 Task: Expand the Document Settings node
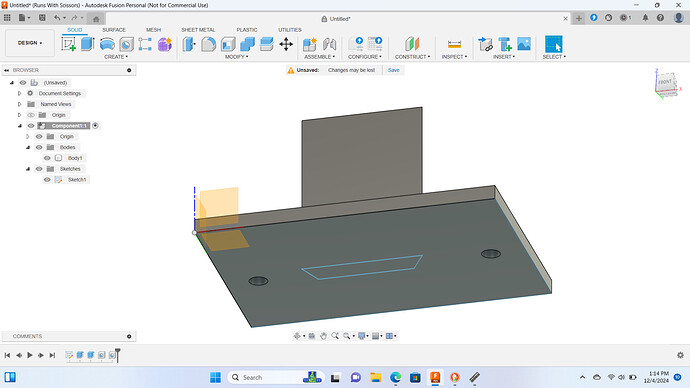point(19,93)
